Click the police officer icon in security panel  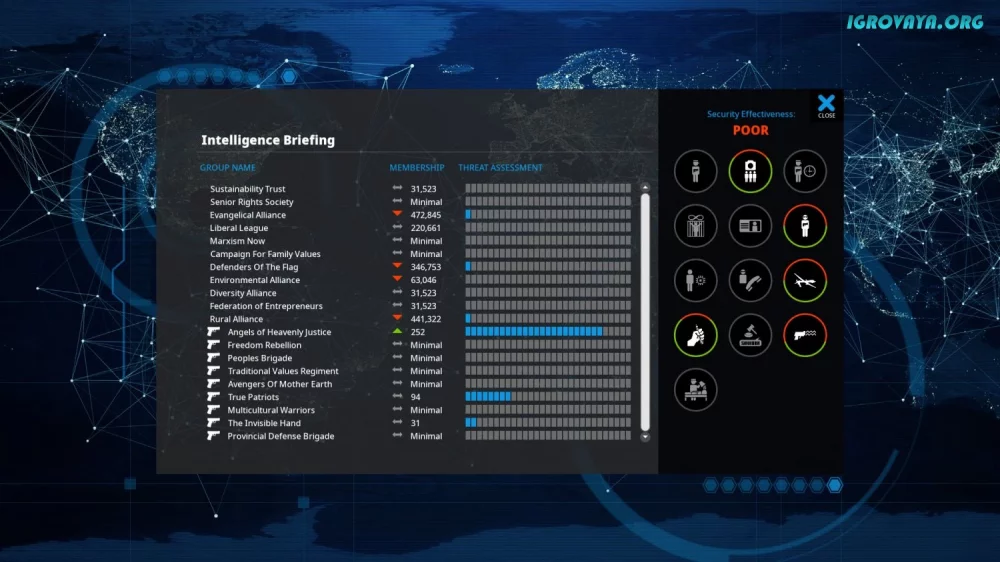(695, 171)
